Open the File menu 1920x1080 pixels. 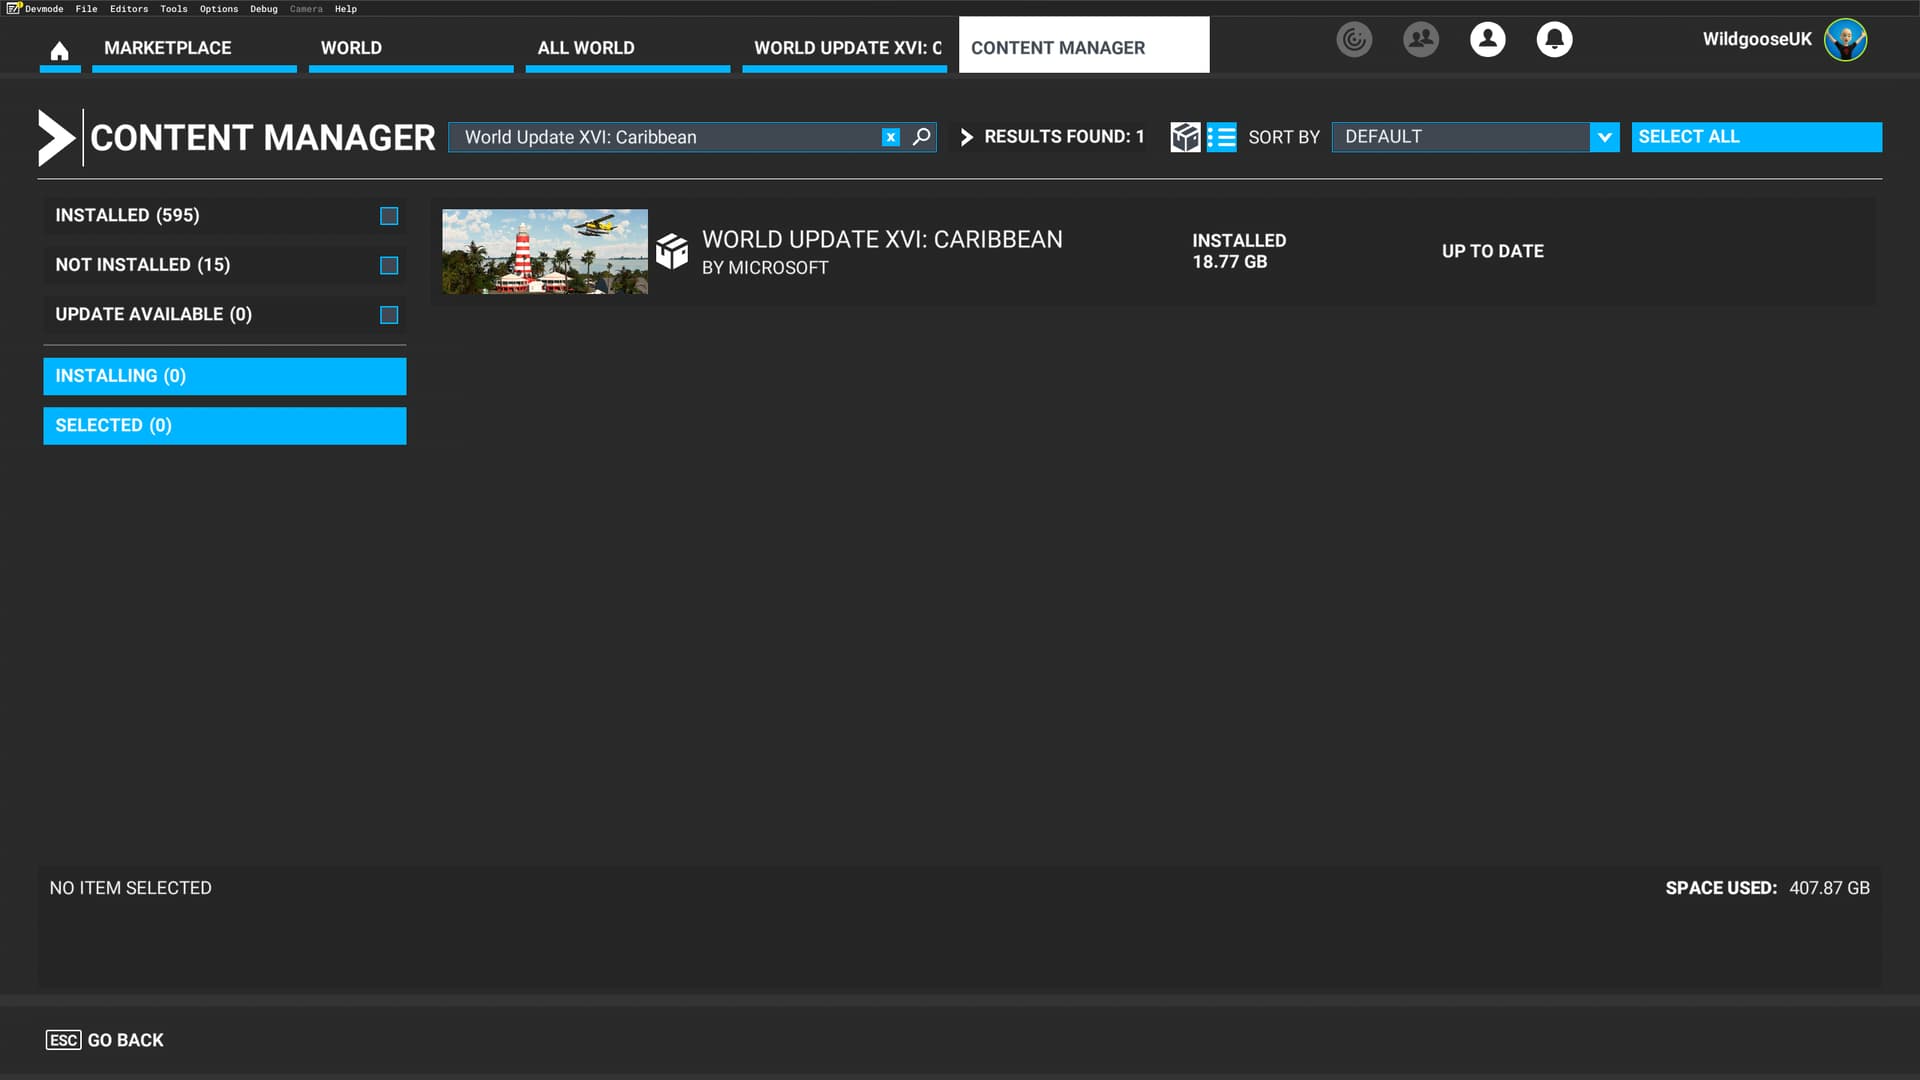pos(86,9)
